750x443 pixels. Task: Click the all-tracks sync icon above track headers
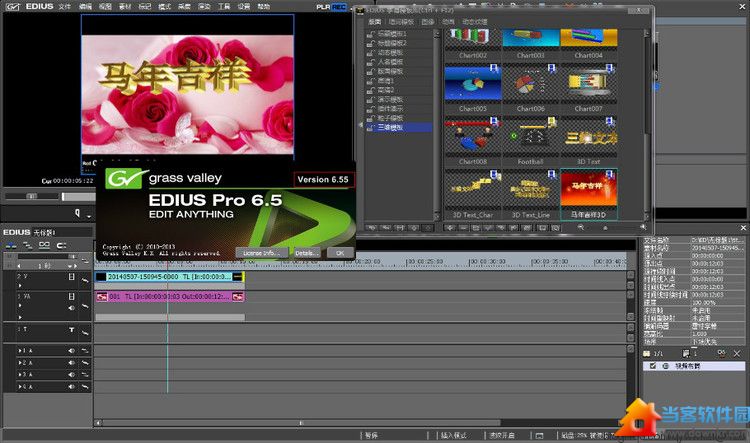[85, 261]
